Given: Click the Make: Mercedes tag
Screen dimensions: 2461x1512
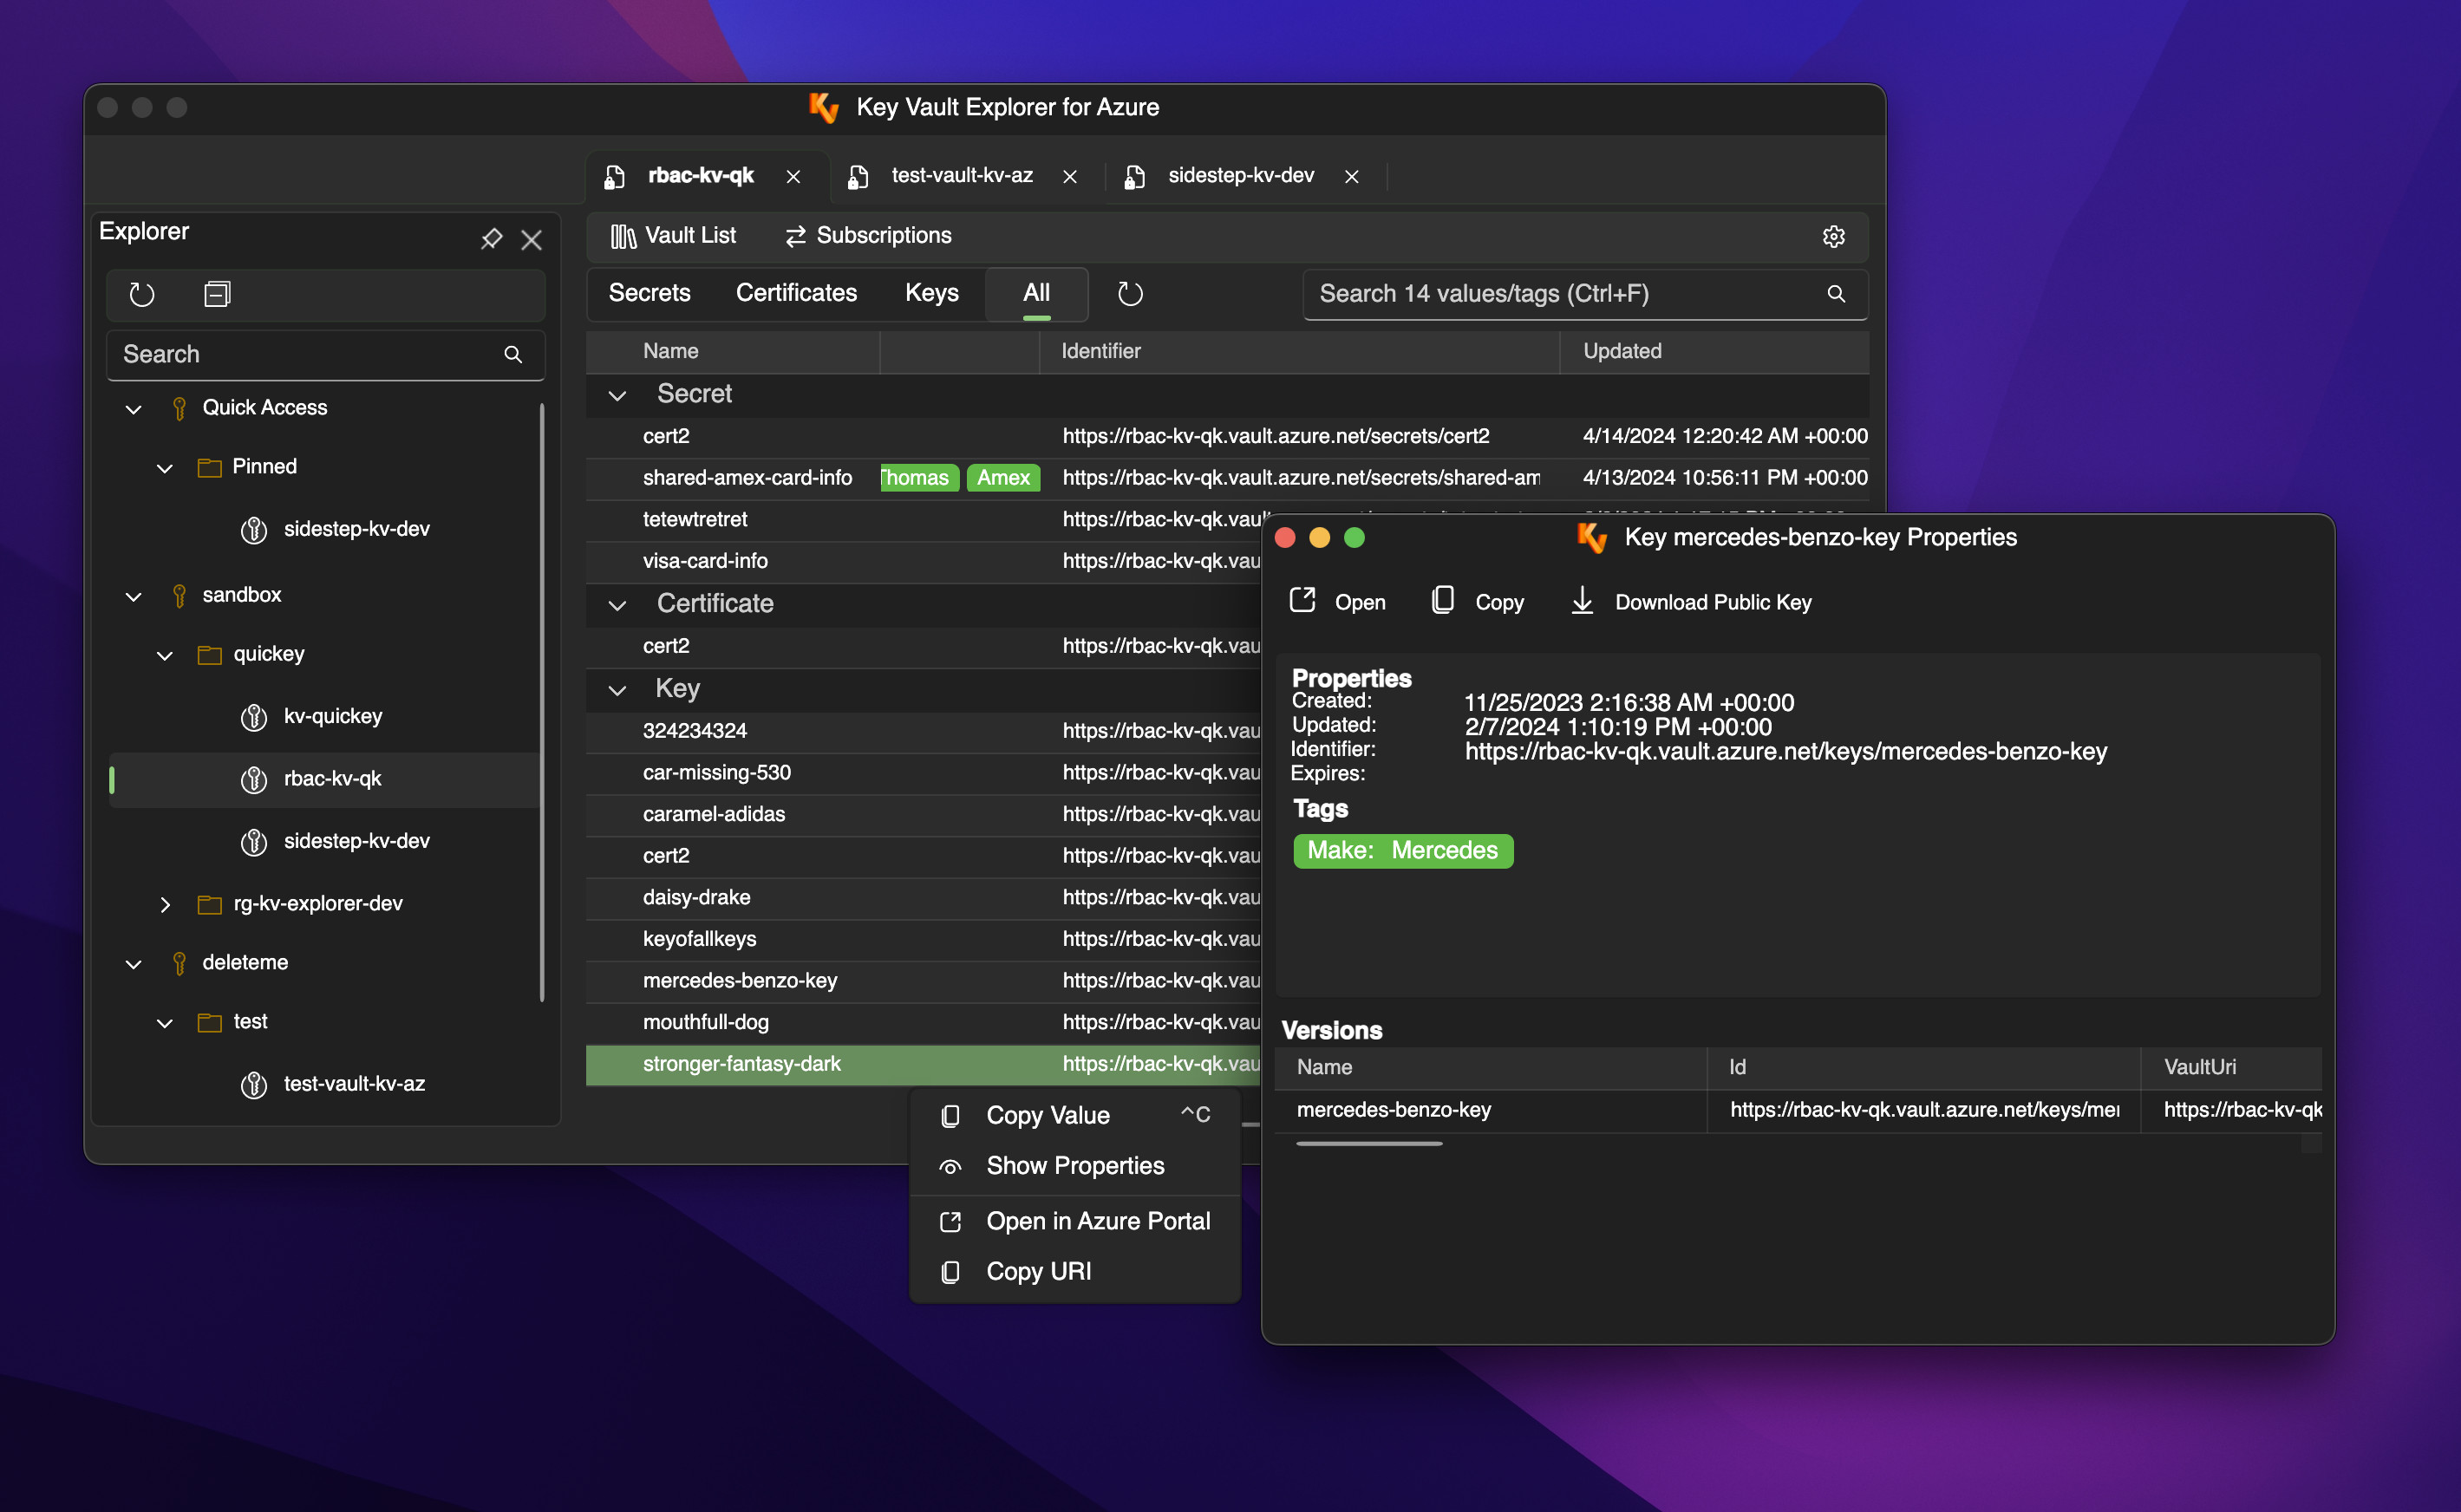Looking at the screenshot, I should coord(1402,851).
